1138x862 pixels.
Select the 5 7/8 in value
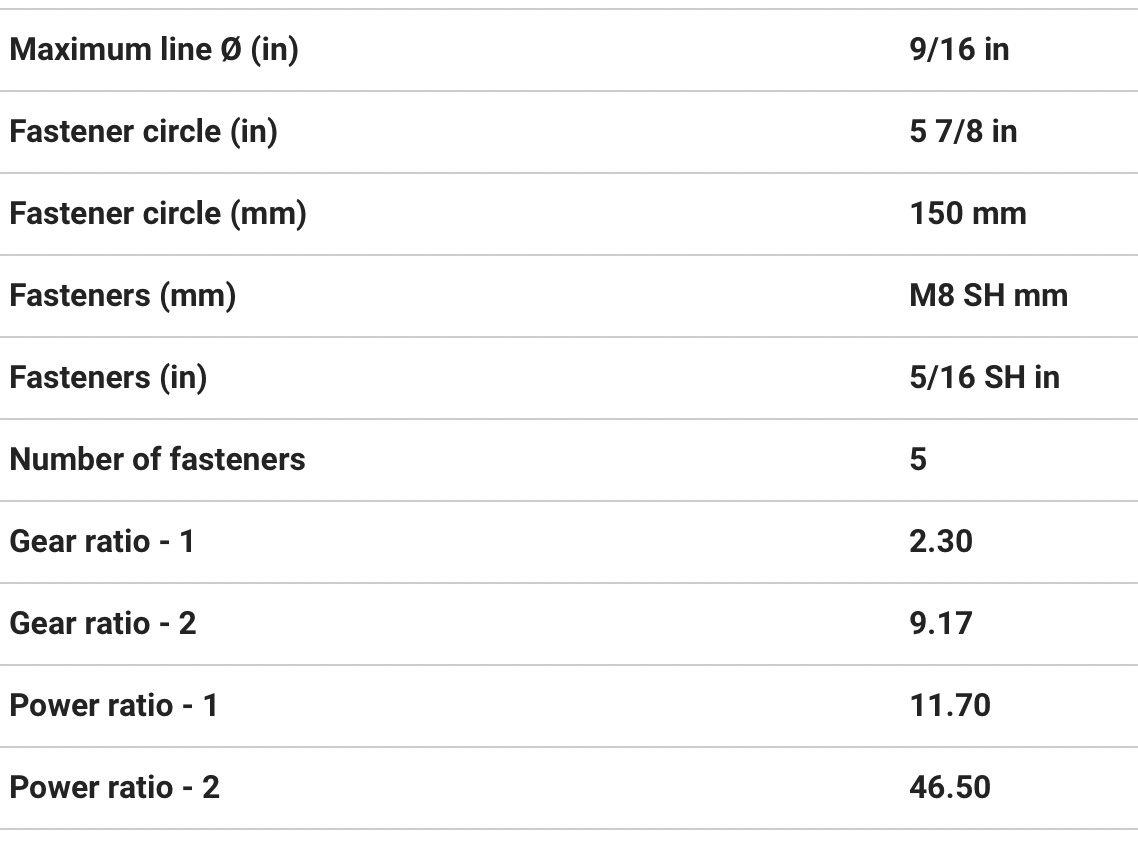[x=963, y=132]
